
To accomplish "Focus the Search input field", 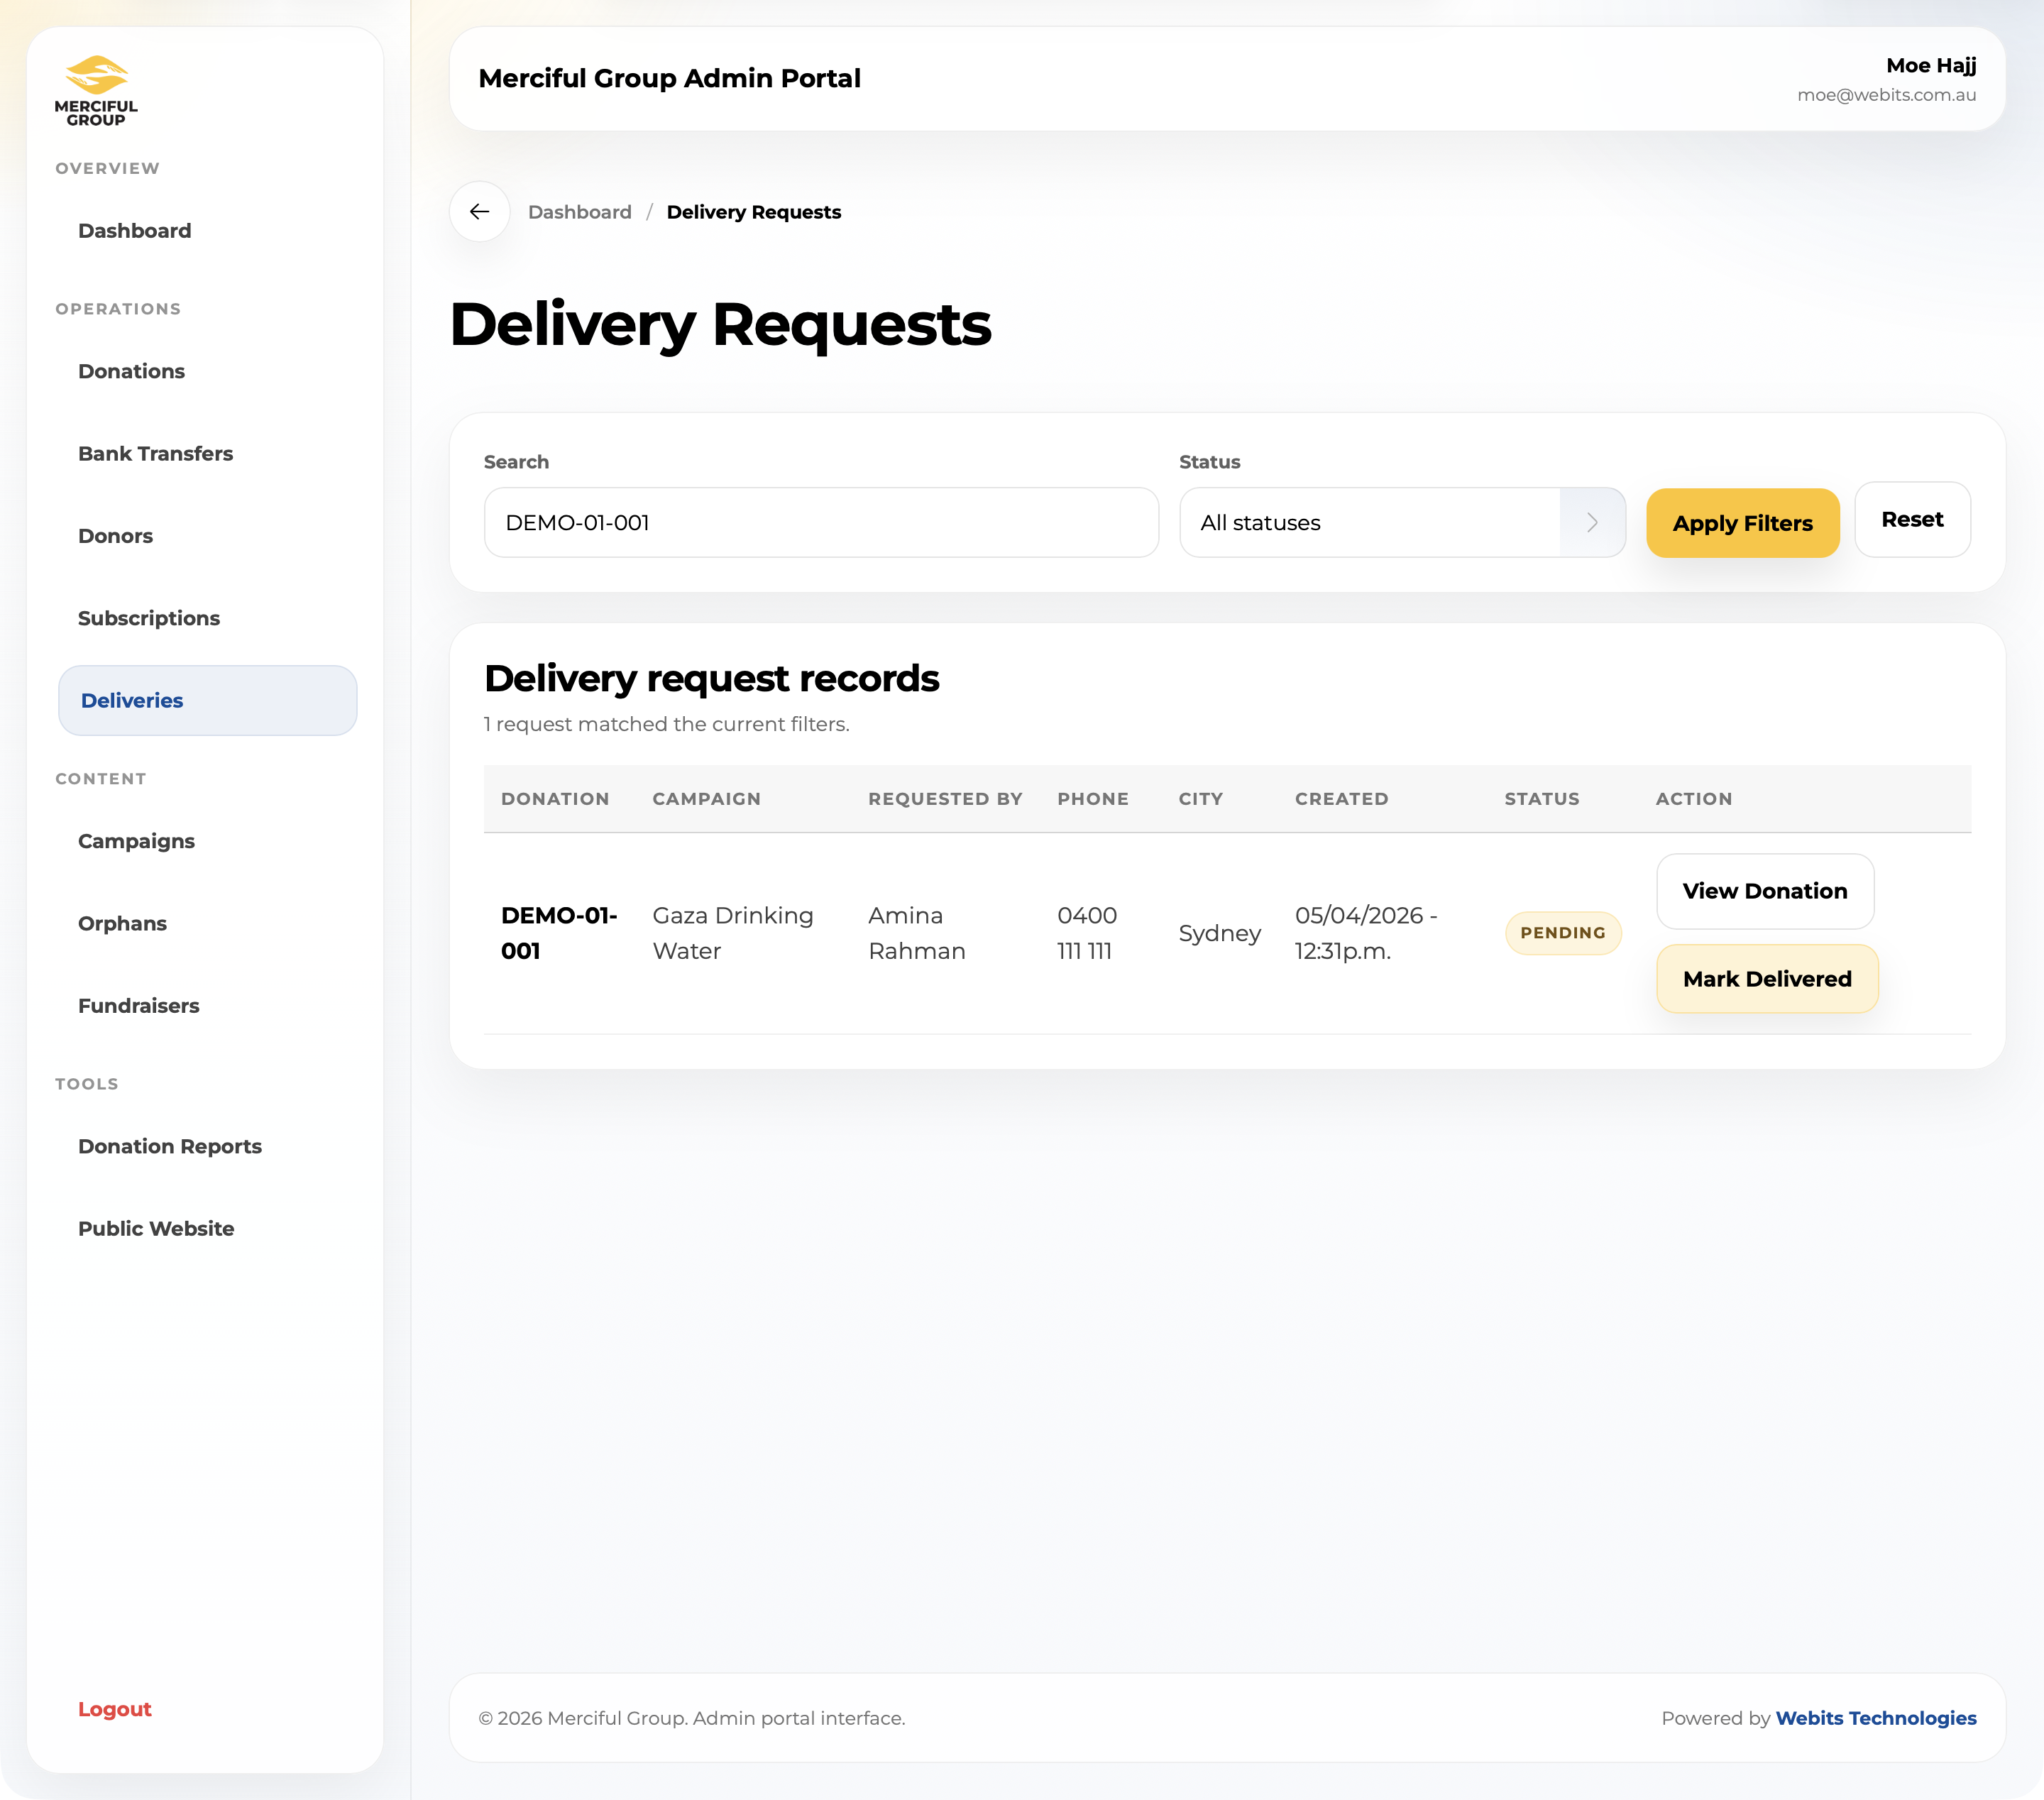I will click(x=821, y=522).
